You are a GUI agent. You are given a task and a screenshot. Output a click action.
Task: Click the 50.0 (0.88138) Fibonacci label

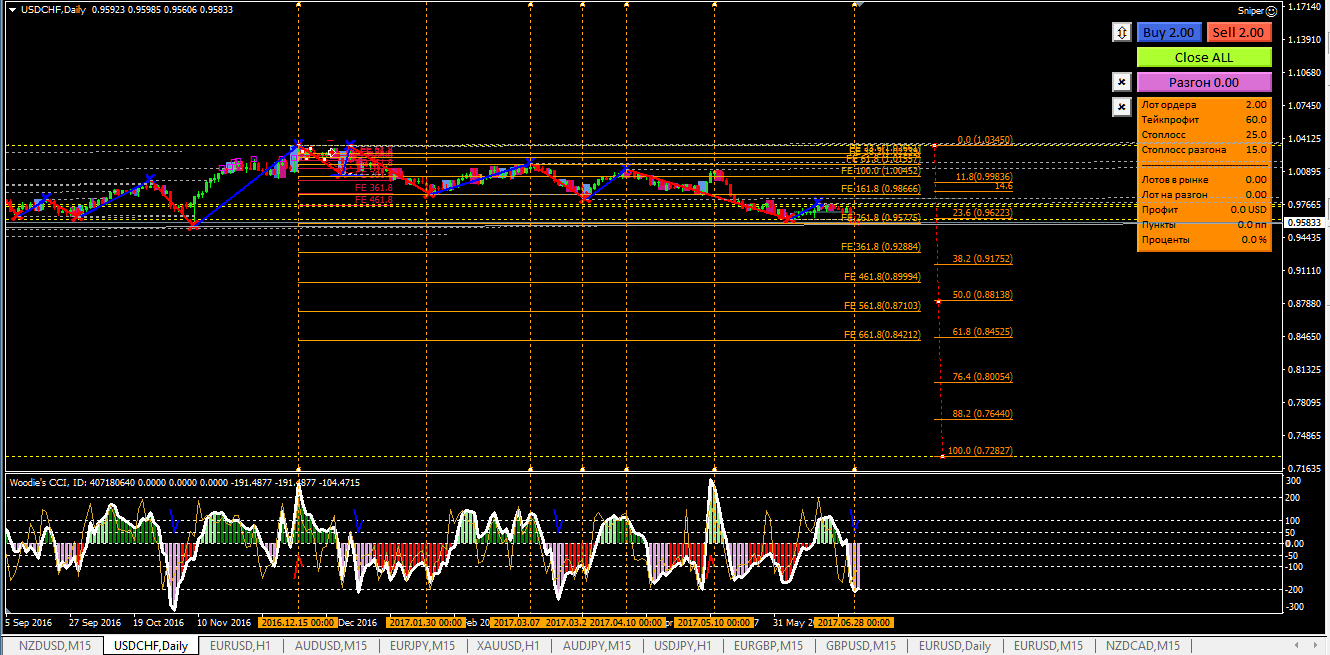click(982, 295)
